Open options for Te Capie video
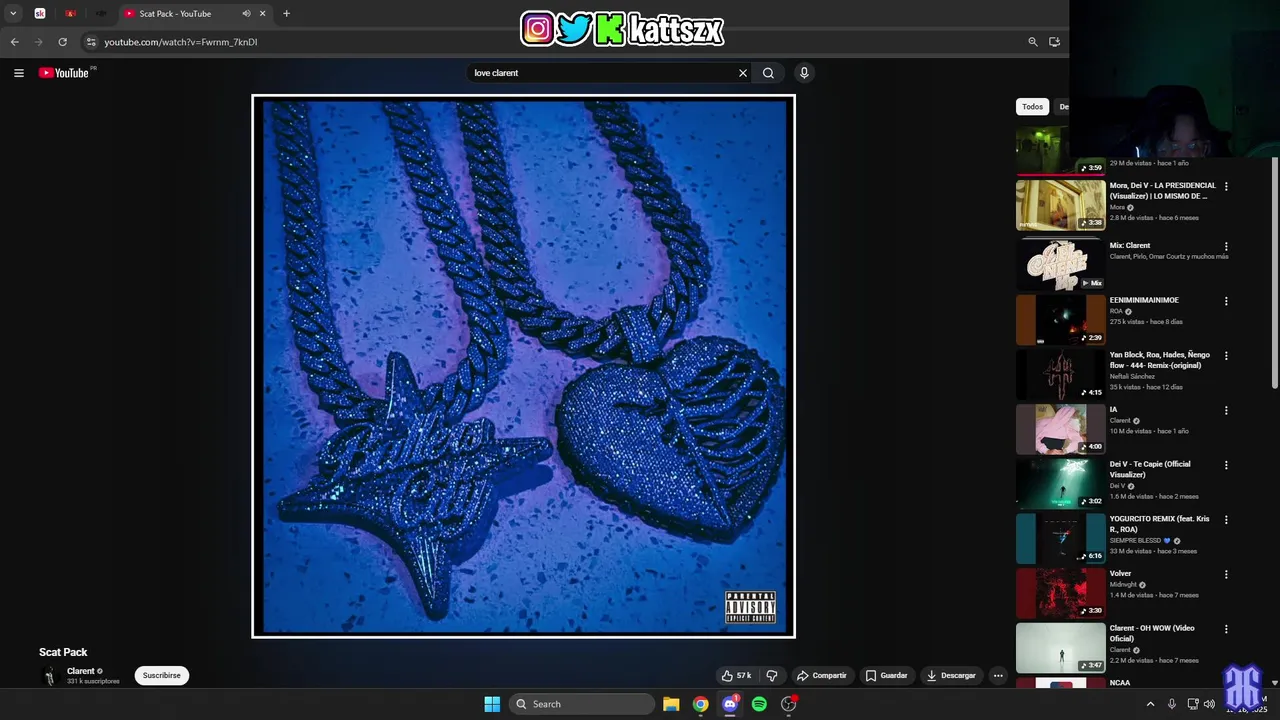Screen dimensions: 1280x720 coord(1226,465)
